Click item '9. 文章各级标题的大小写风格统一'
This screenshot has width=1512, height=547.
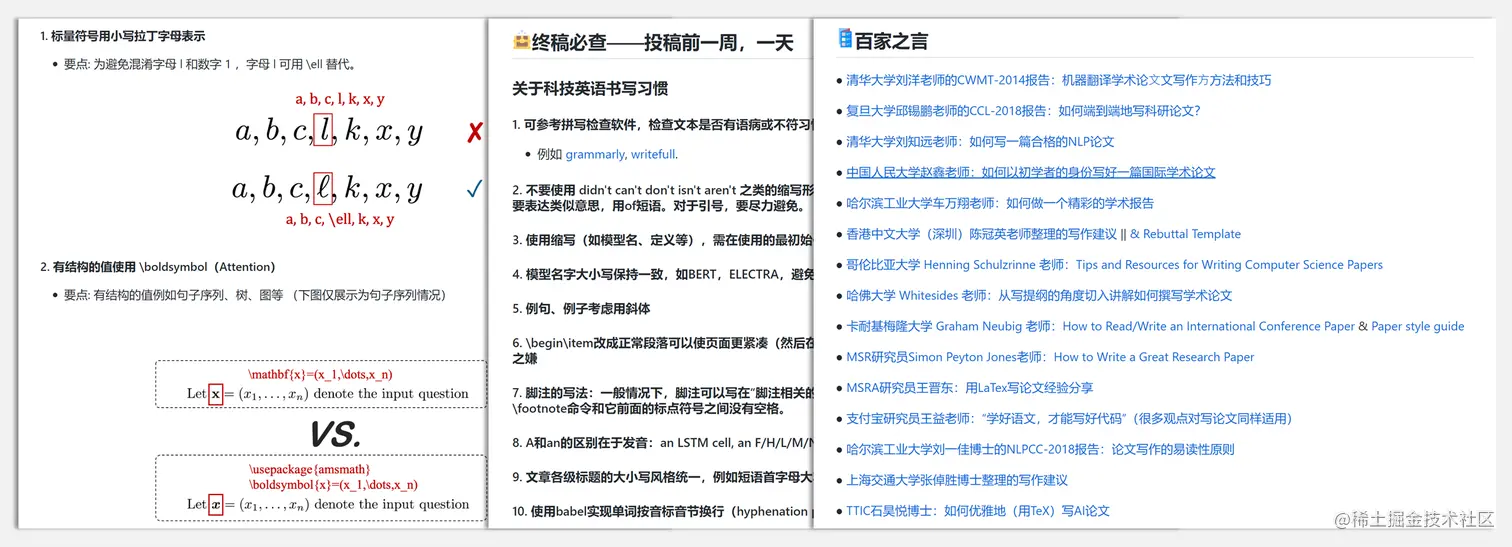(x=662, y=477)
